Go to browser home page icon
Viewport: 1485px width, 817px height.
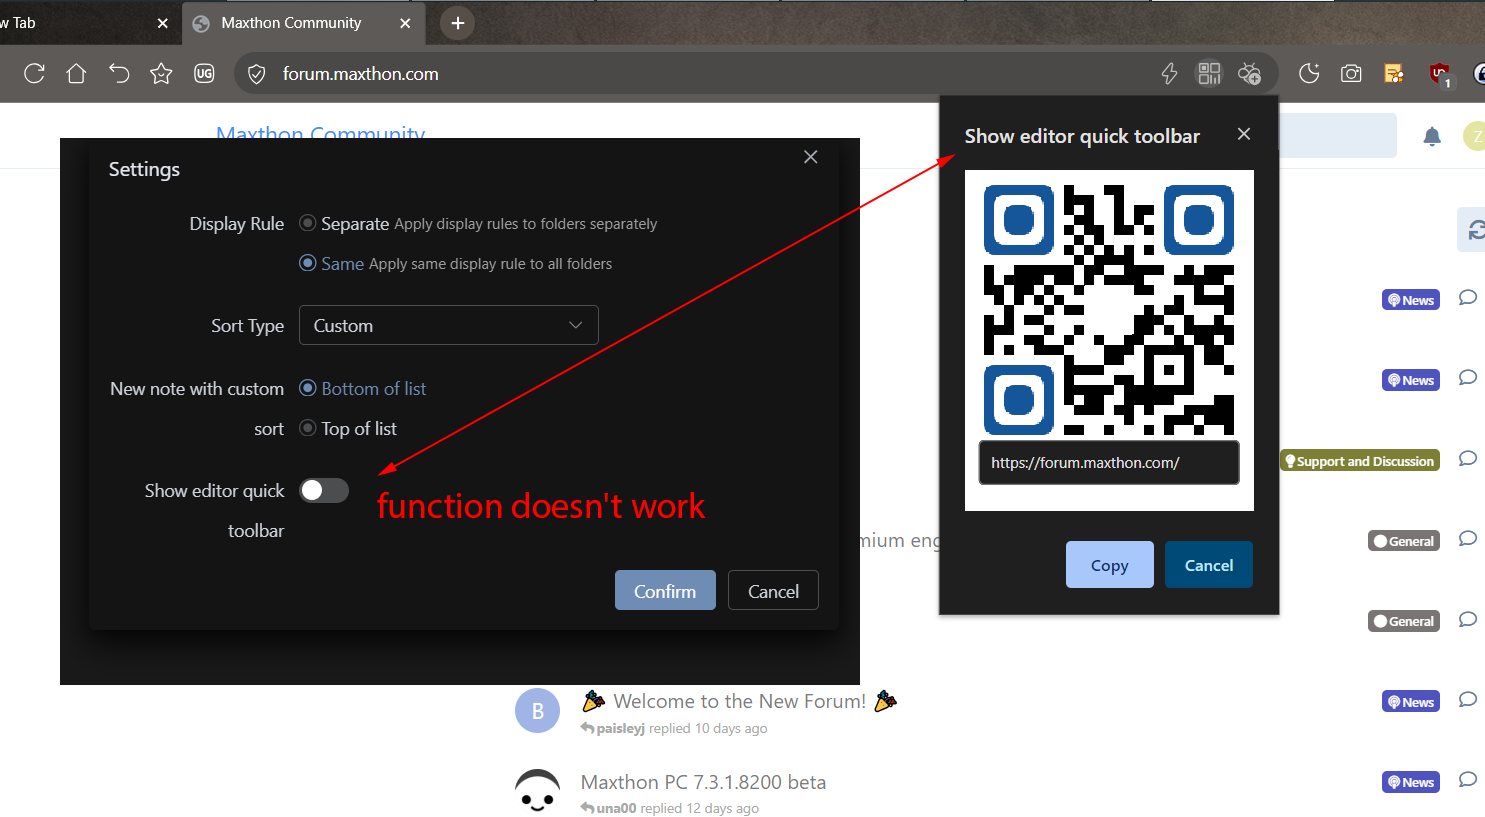76,73
